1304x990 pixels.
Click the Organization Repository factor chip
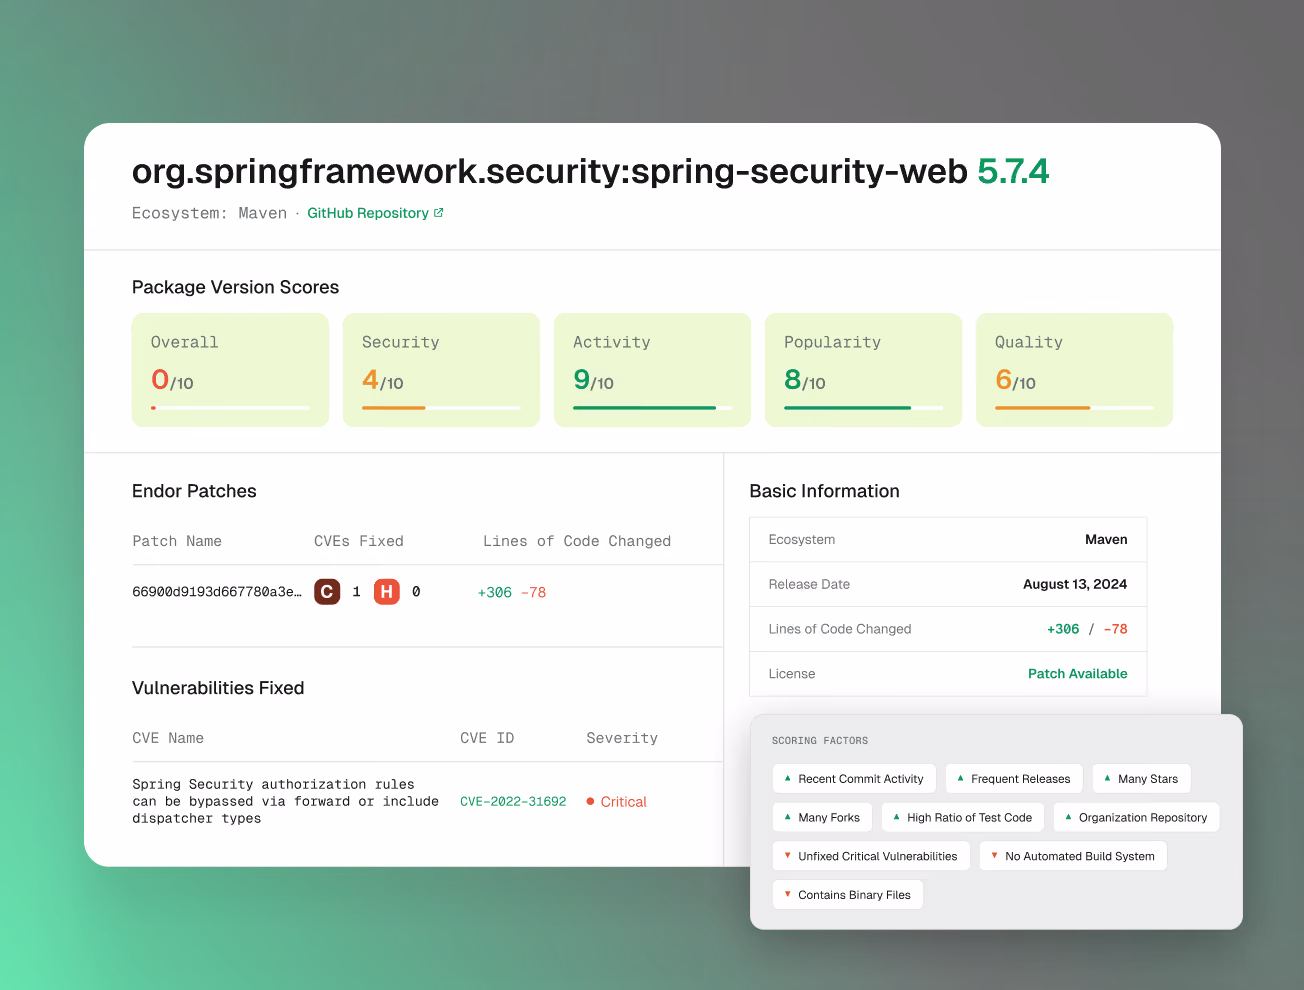pyautogui.click(x=1136, y=817)
